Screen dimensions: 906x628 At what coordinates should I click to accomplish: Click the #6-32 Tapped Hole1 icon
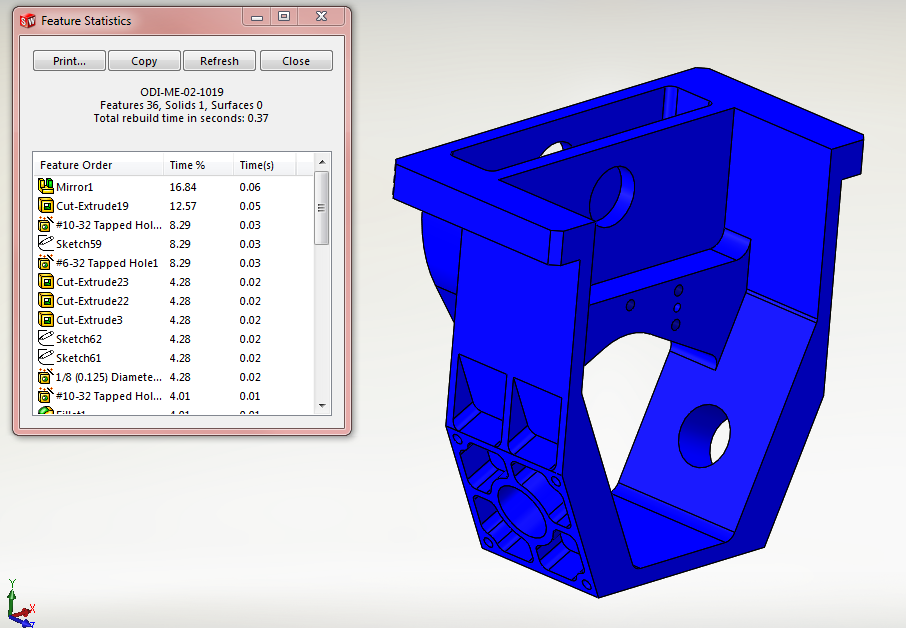click(x=46, y=262)
